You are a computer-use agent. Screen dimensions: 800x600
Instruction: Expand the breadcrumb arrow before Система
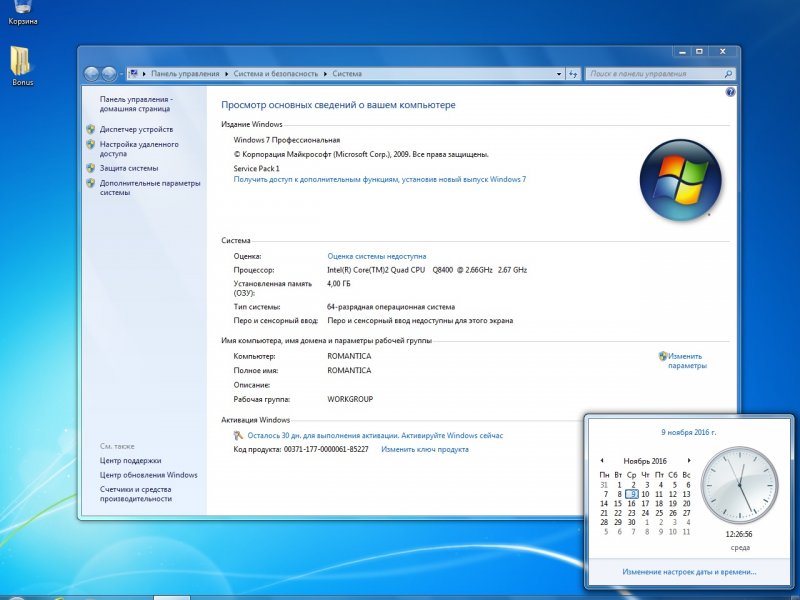pyautogui.click(x=326, y=74)
